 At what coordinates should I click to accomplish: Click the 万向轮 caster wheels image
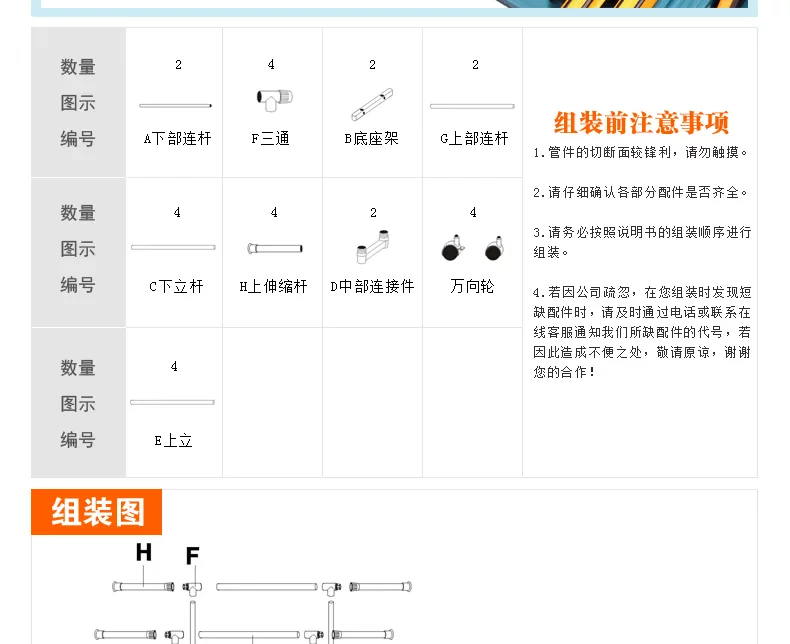tap(472, 247)
